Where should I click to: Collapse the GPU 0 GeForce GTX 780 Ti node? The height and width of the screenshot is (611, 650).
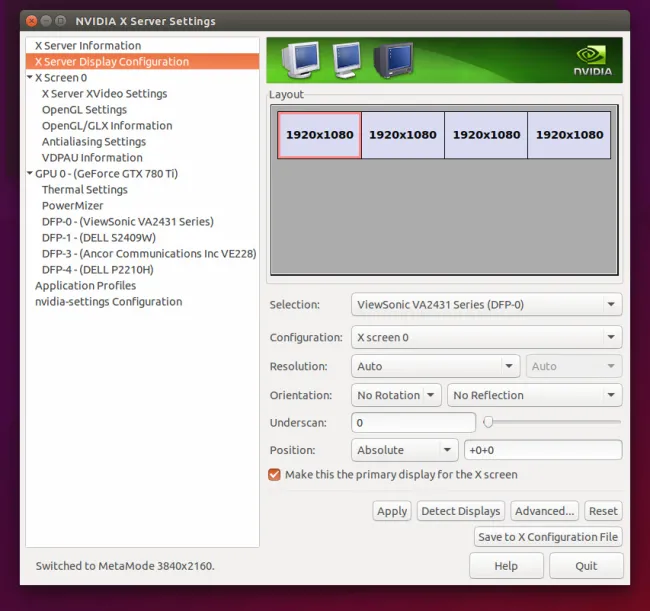tap(30, 173)
